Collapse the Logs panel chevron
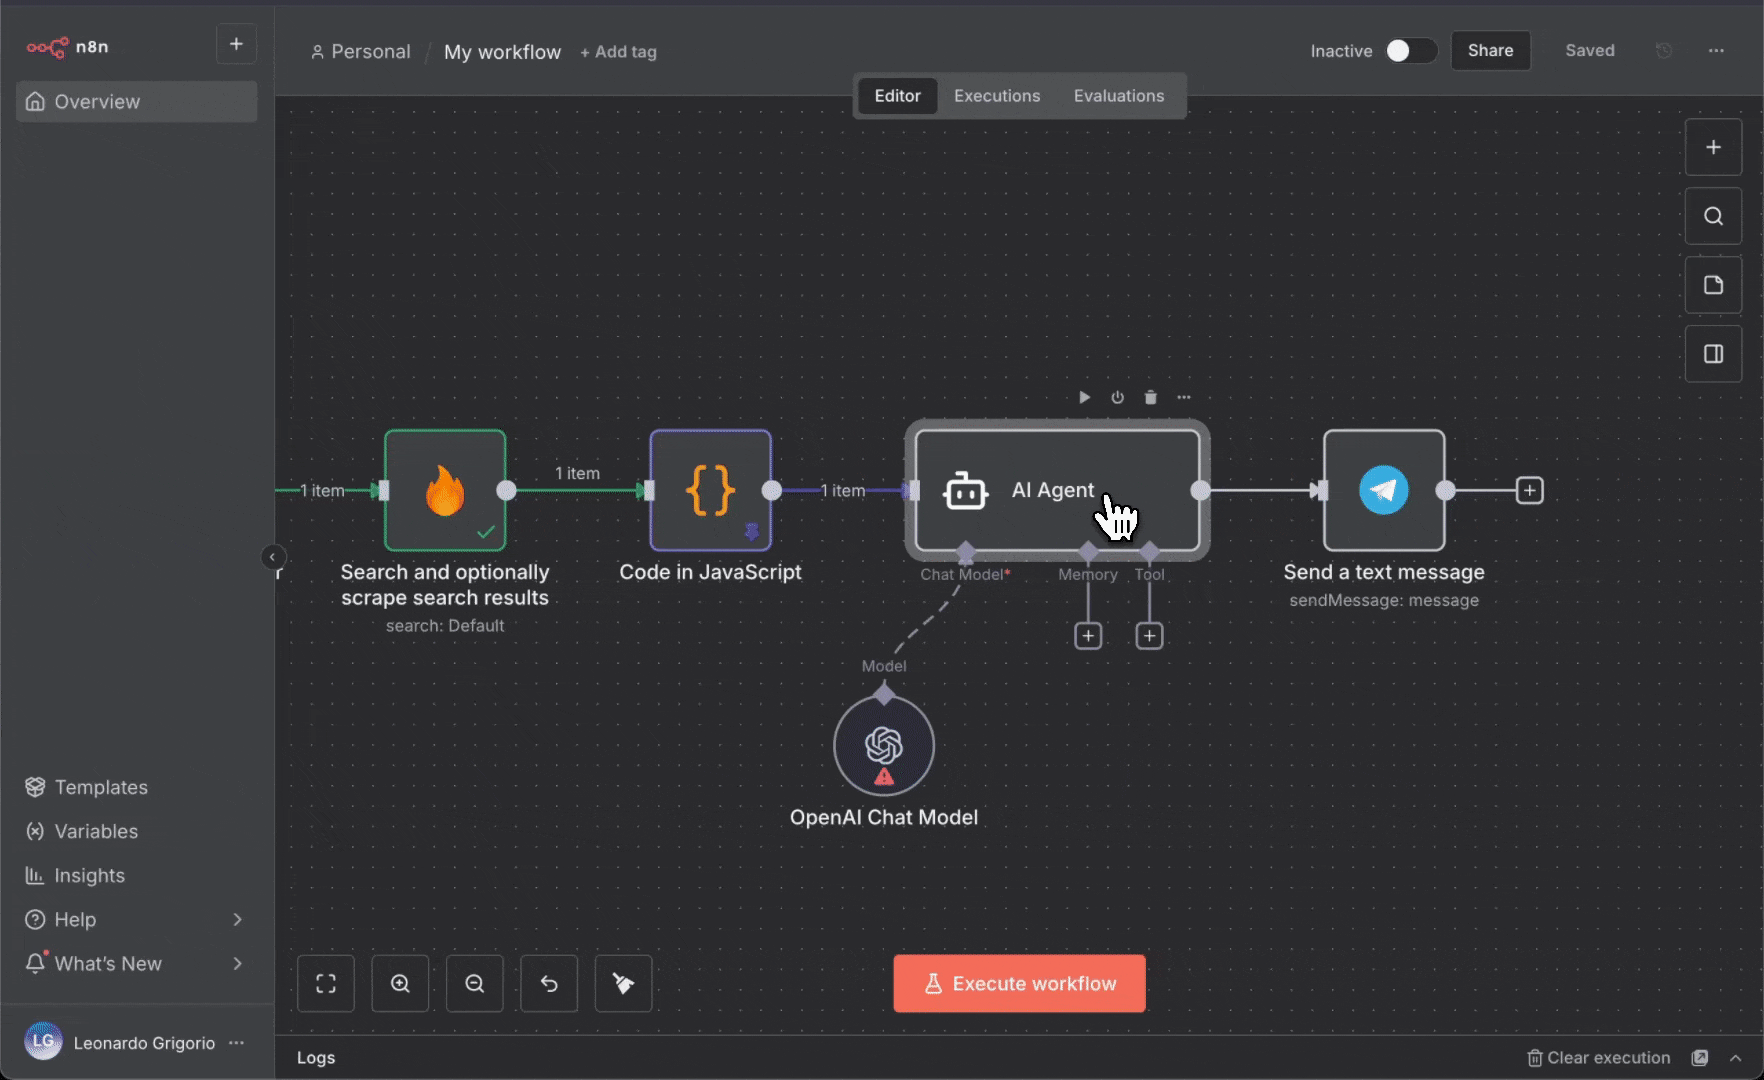 [x=1733, y=1058]
